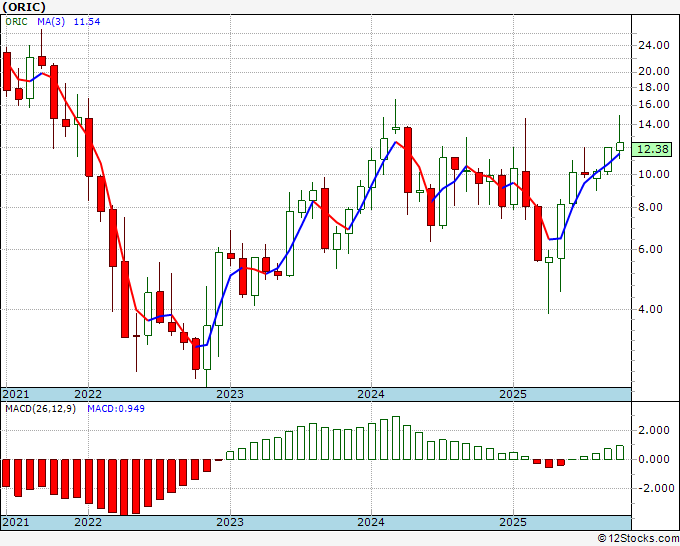Click the (ORIC) chart title

tap(24, 7)
